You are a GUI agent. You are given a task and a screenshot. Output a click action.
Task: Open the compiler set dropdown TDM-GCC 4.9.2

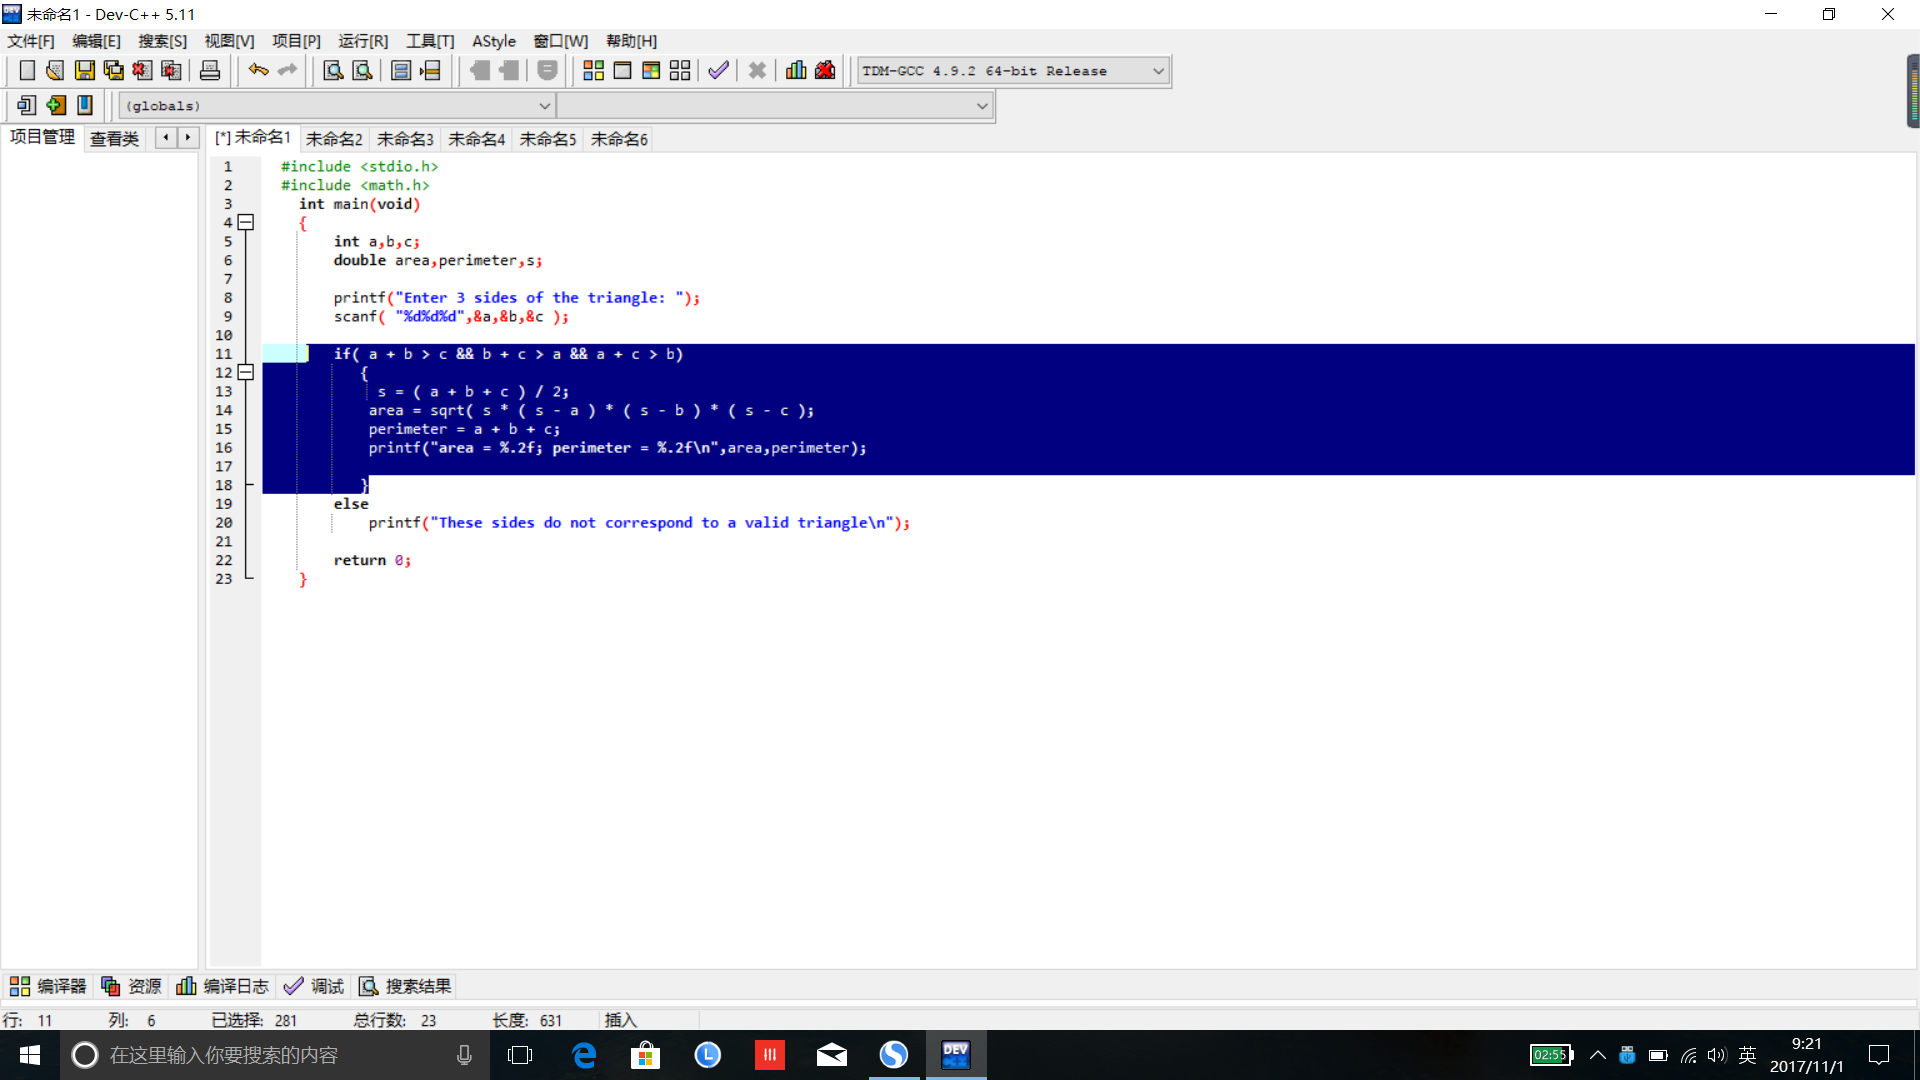(1013, 71)
